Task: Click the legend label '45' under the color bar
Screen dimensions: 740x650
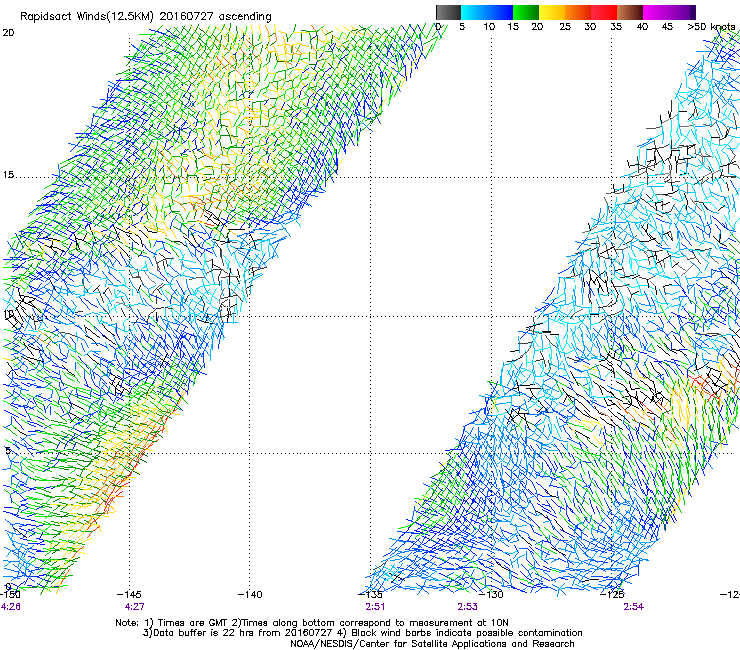Action: [667, 26]
